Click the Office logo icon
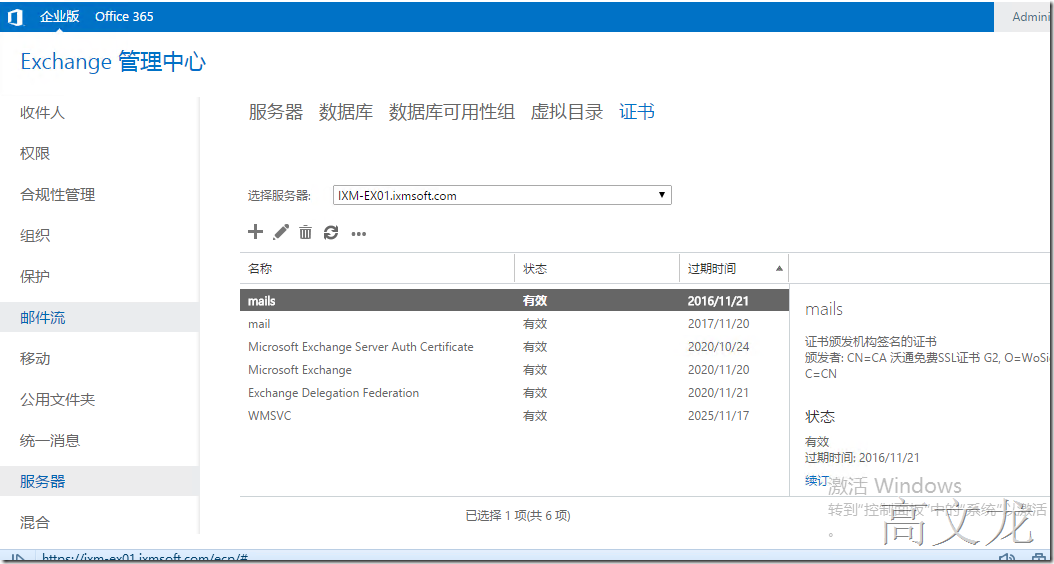Screen dimensions: 1054x564 click(x=15, y=17)
